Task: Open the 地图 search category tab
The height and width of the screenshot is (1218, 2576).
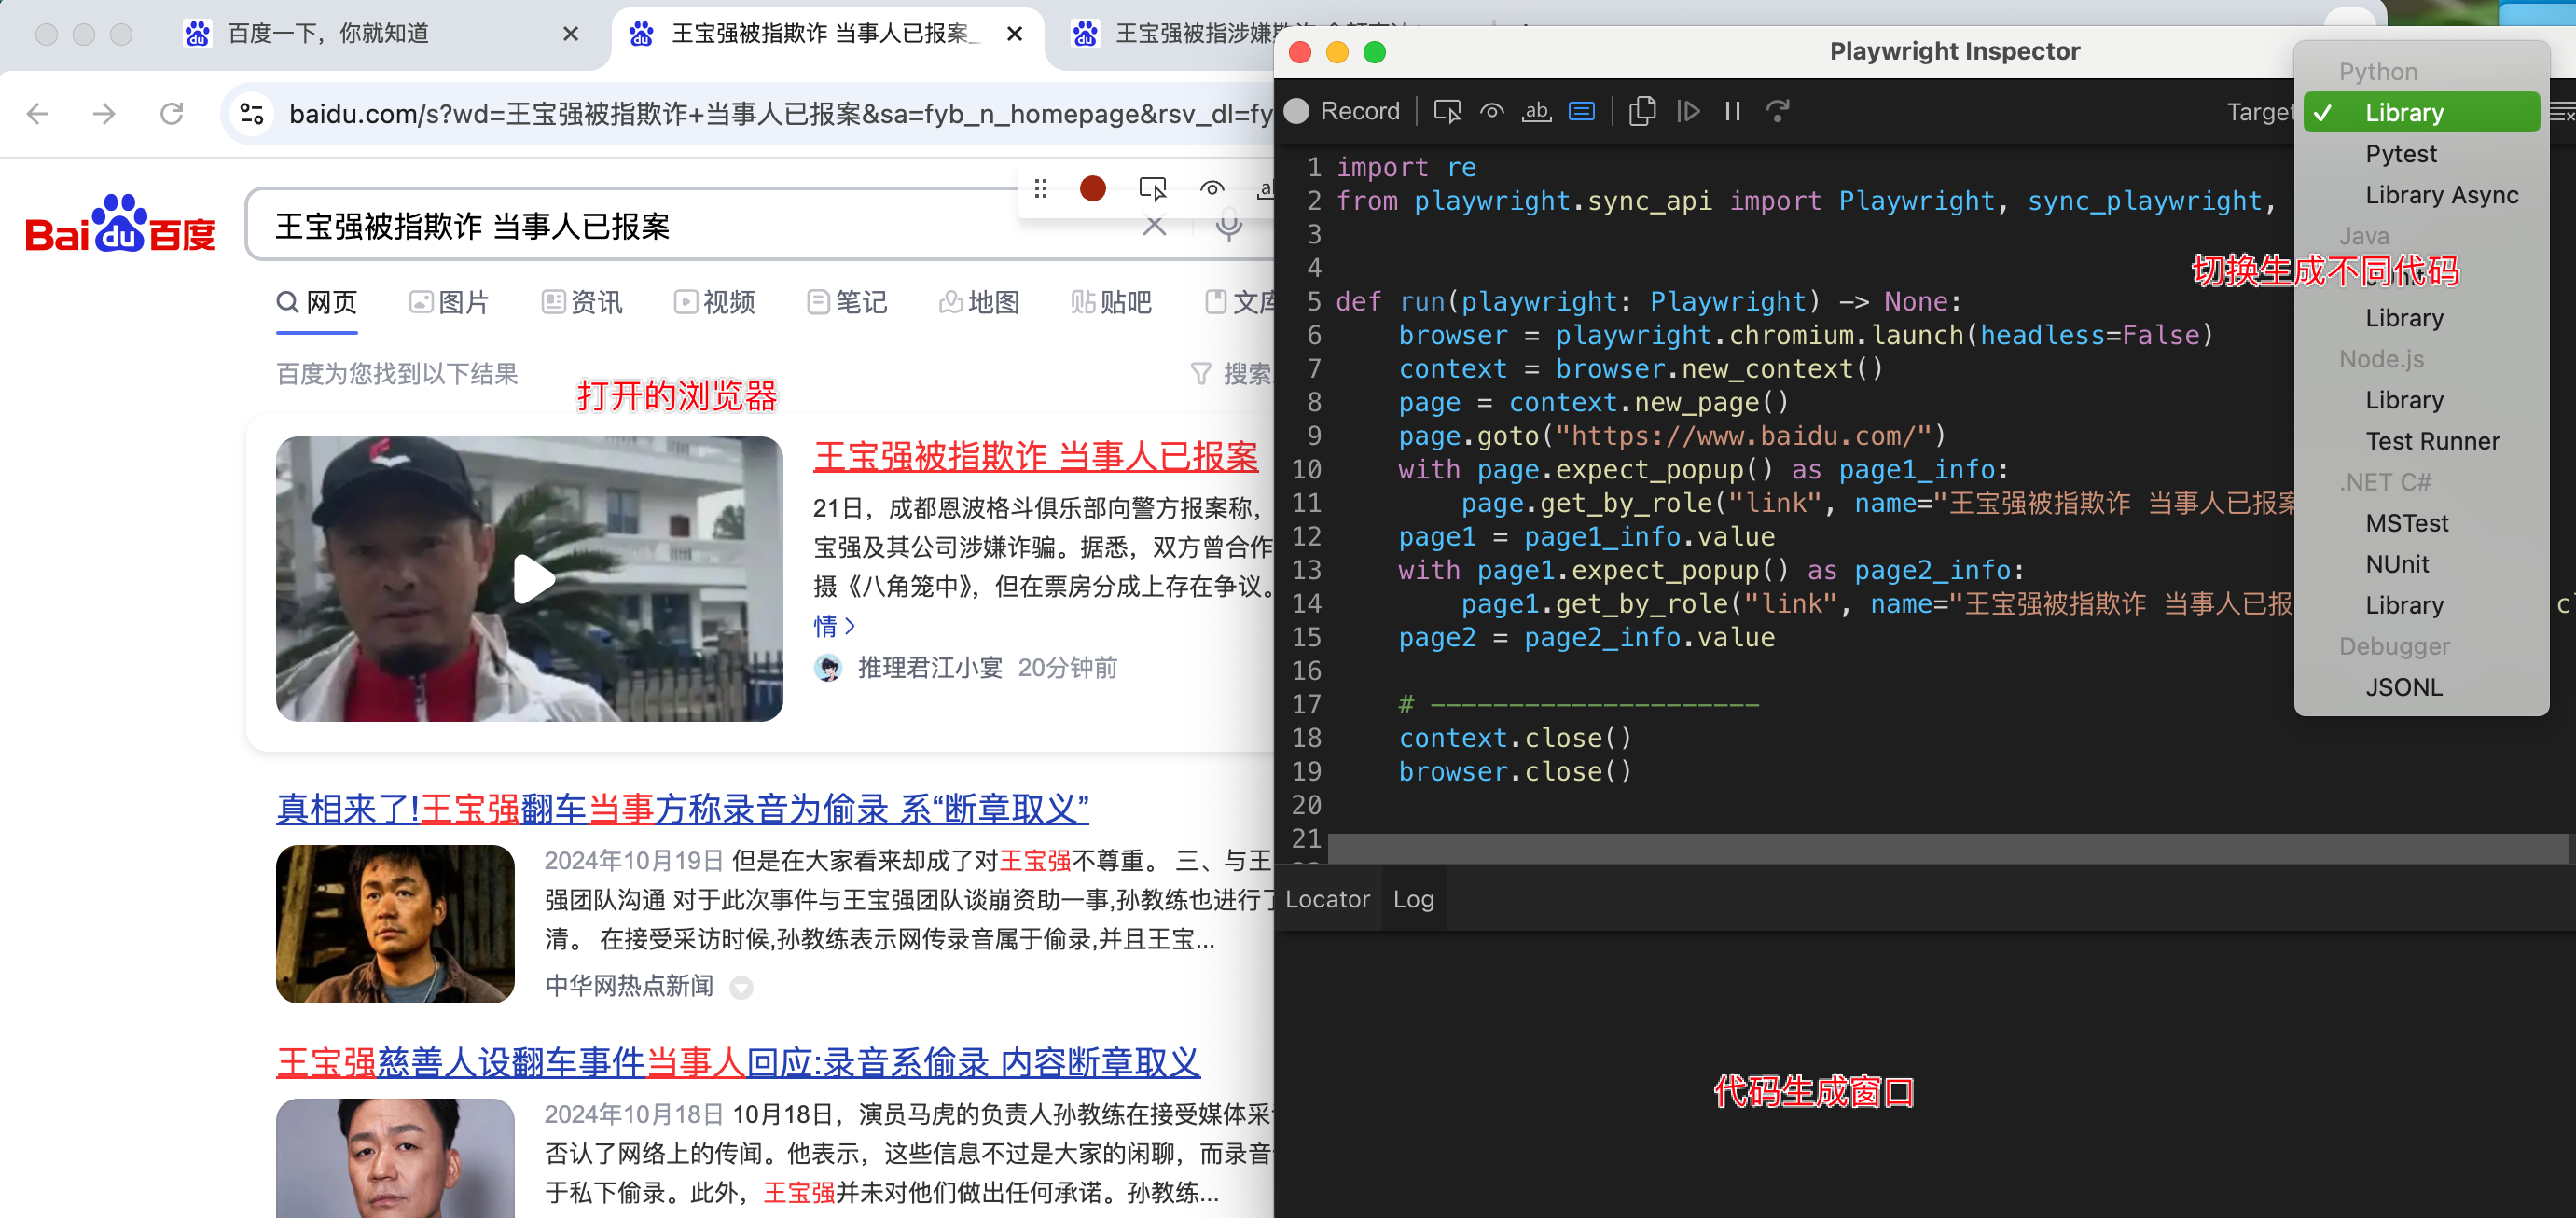Action: point(979,302)
